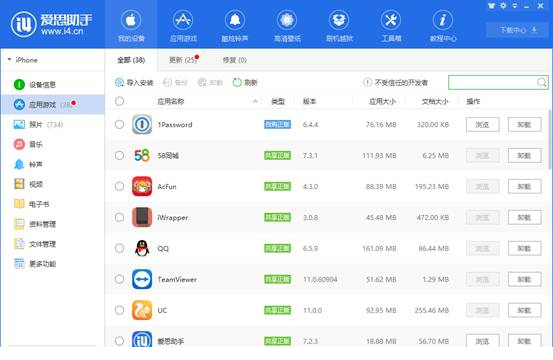
Task: Click Uninstall toolbar button
Action: [x=210, y=83]
